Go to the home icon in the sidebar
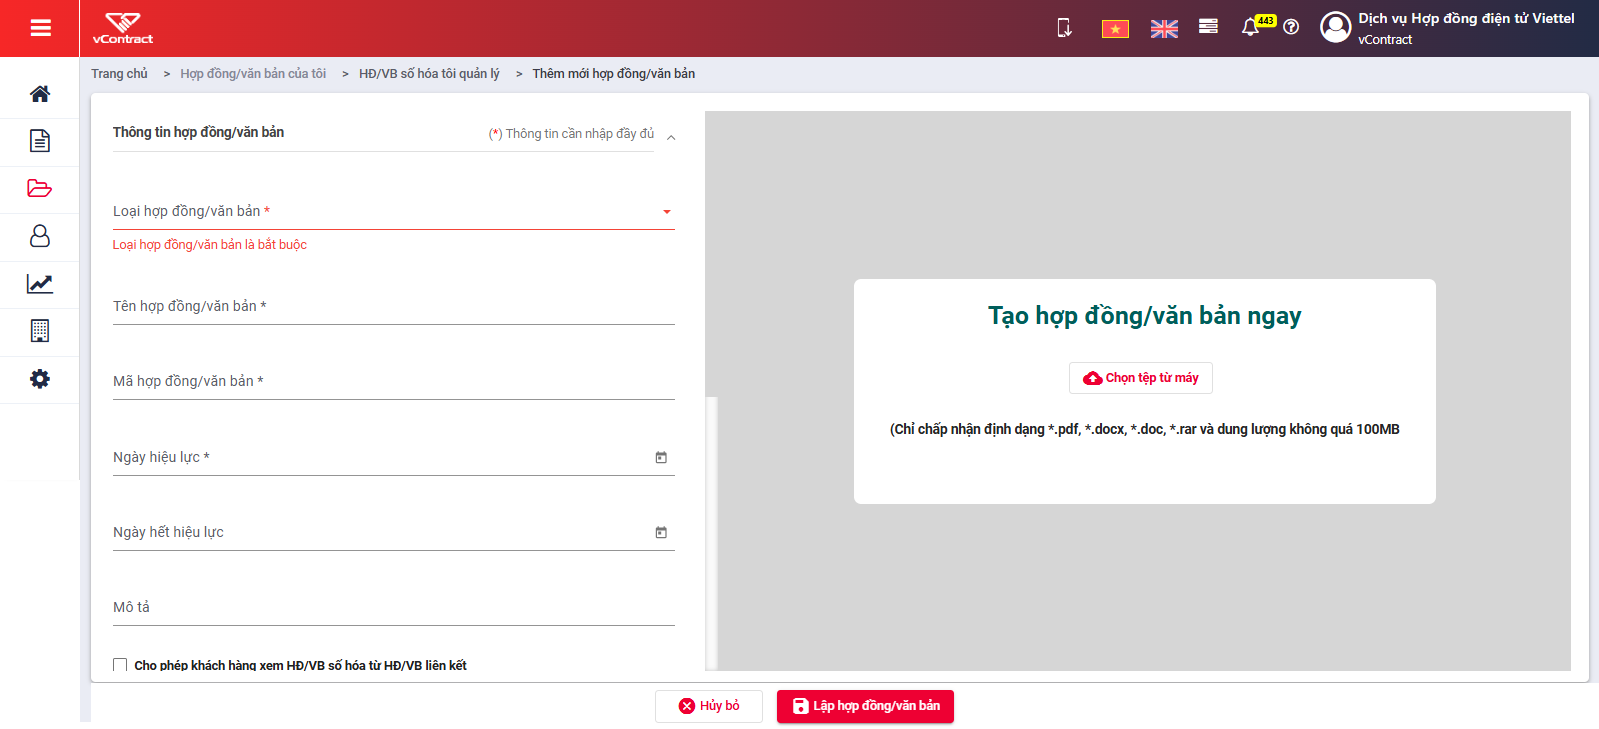The image size is (1599, 729). point(40,94)
